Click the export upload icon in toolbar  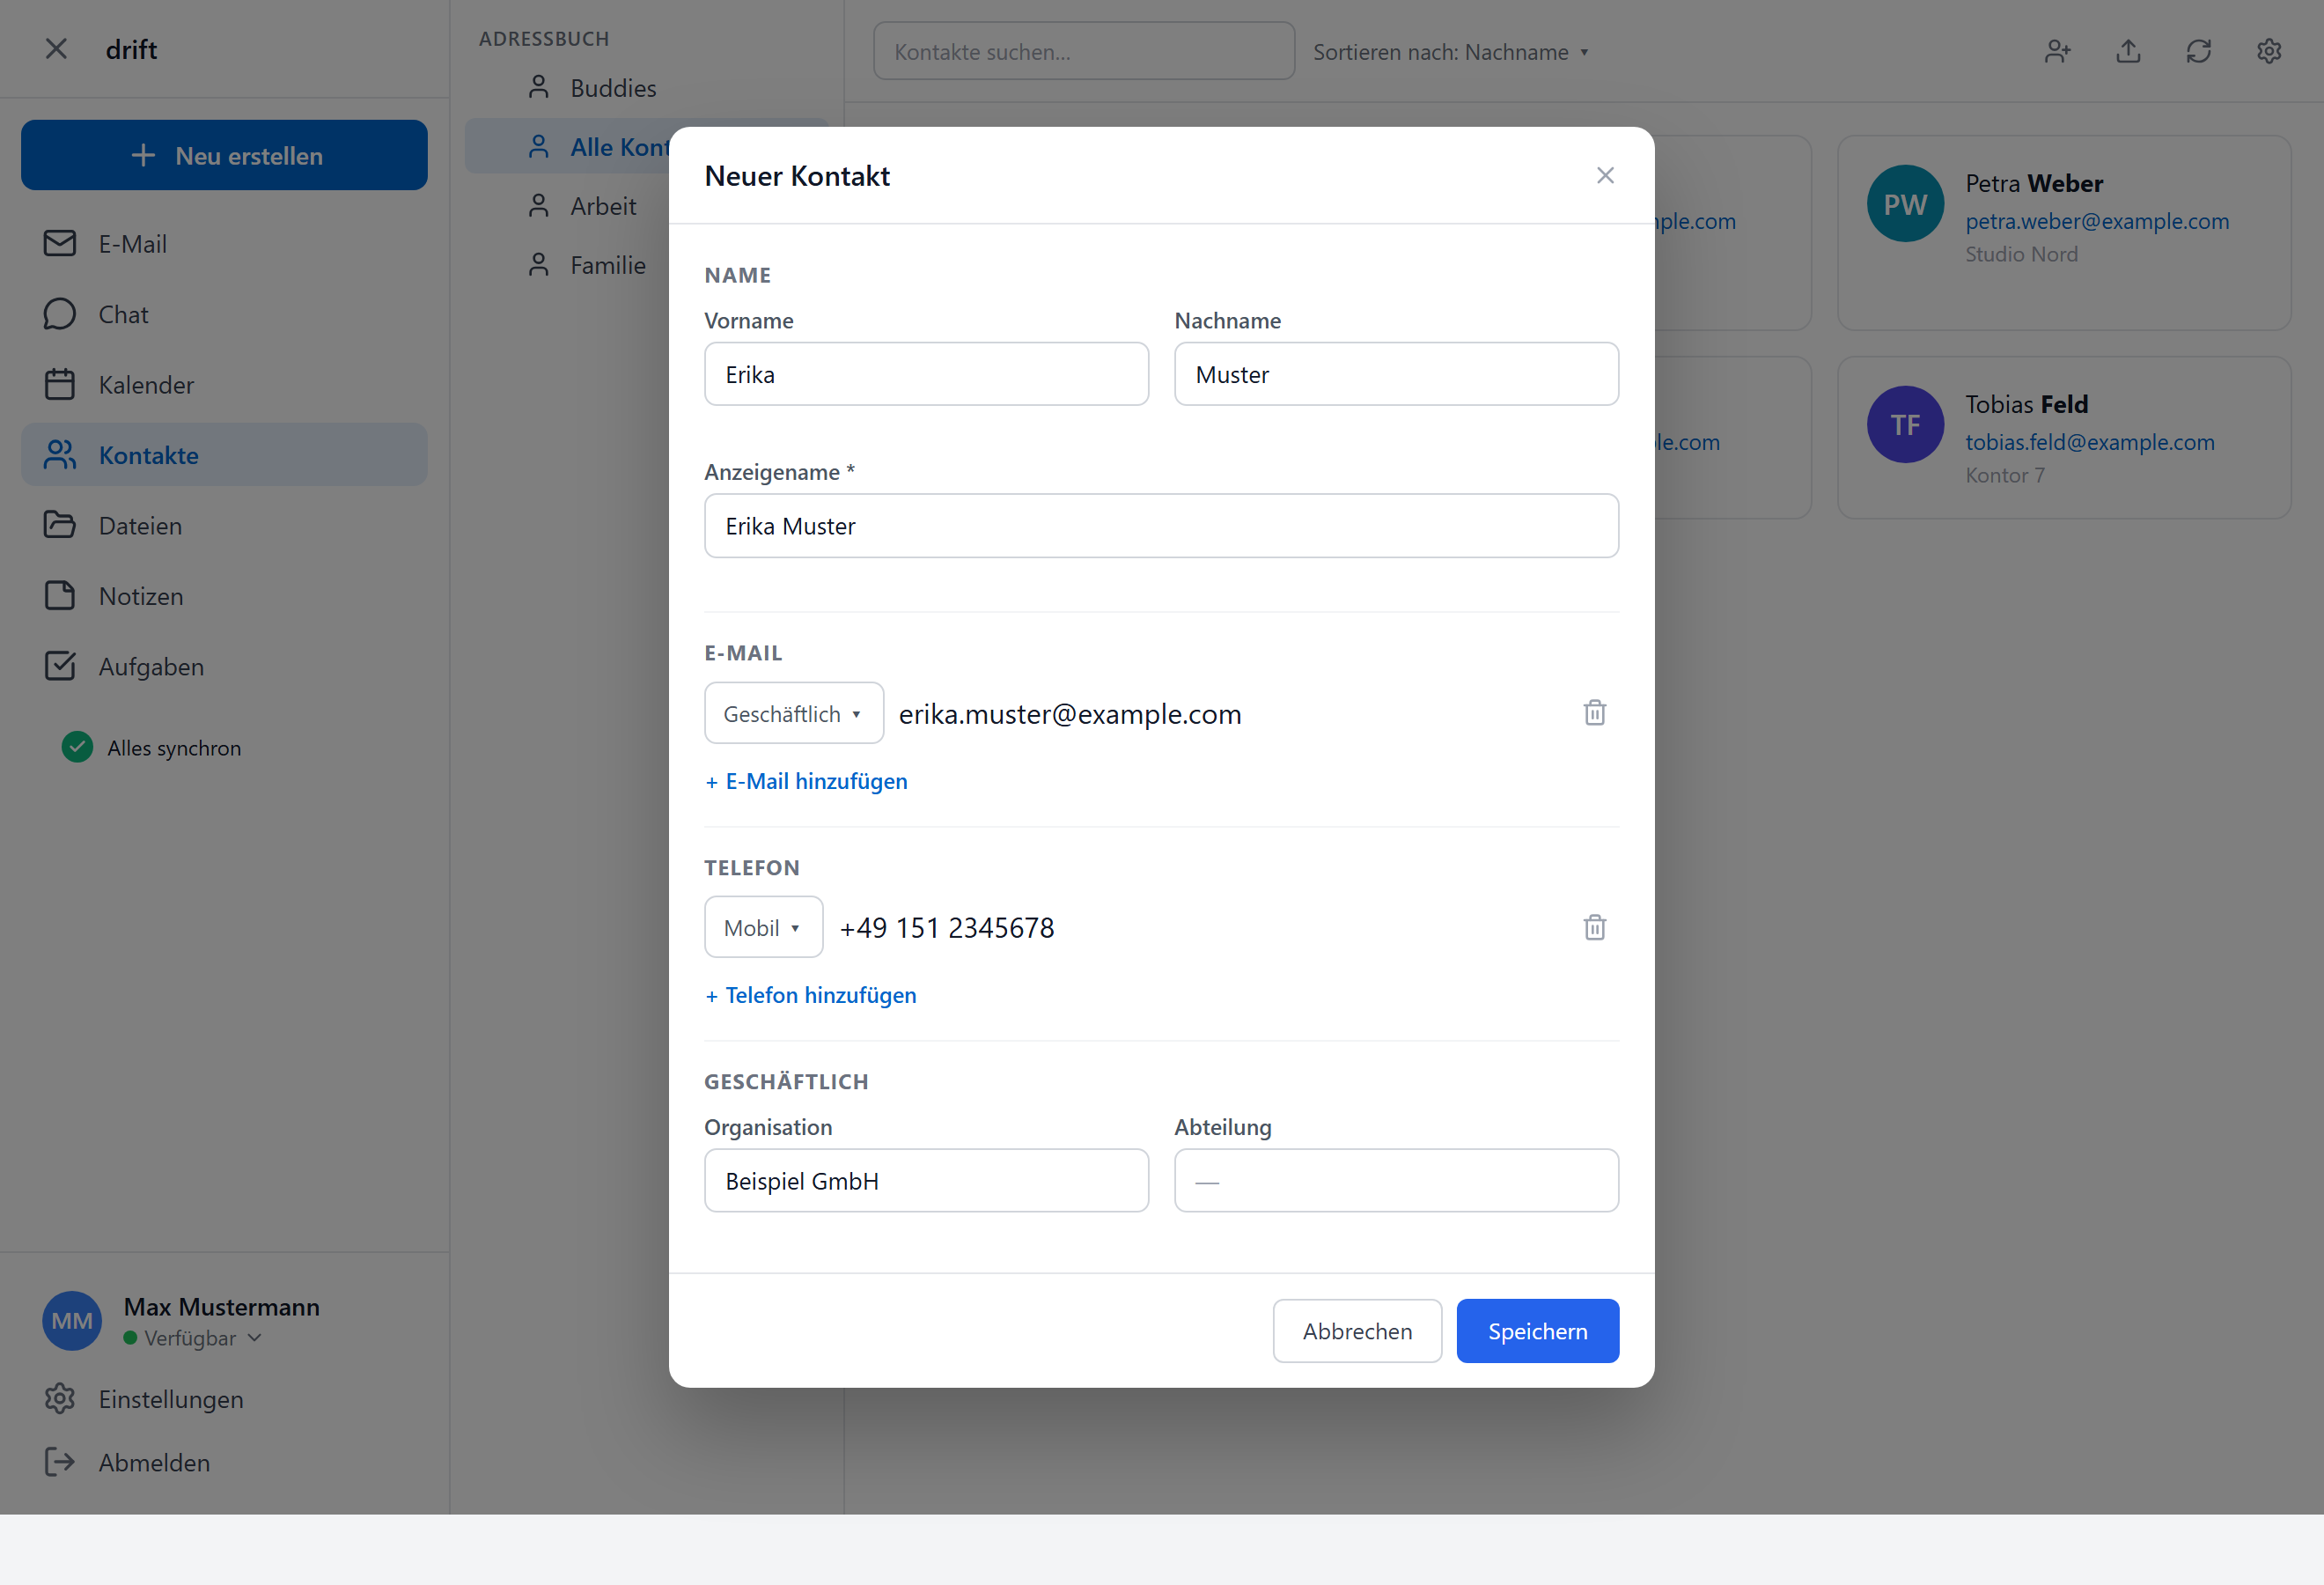tap(2129, 51)
